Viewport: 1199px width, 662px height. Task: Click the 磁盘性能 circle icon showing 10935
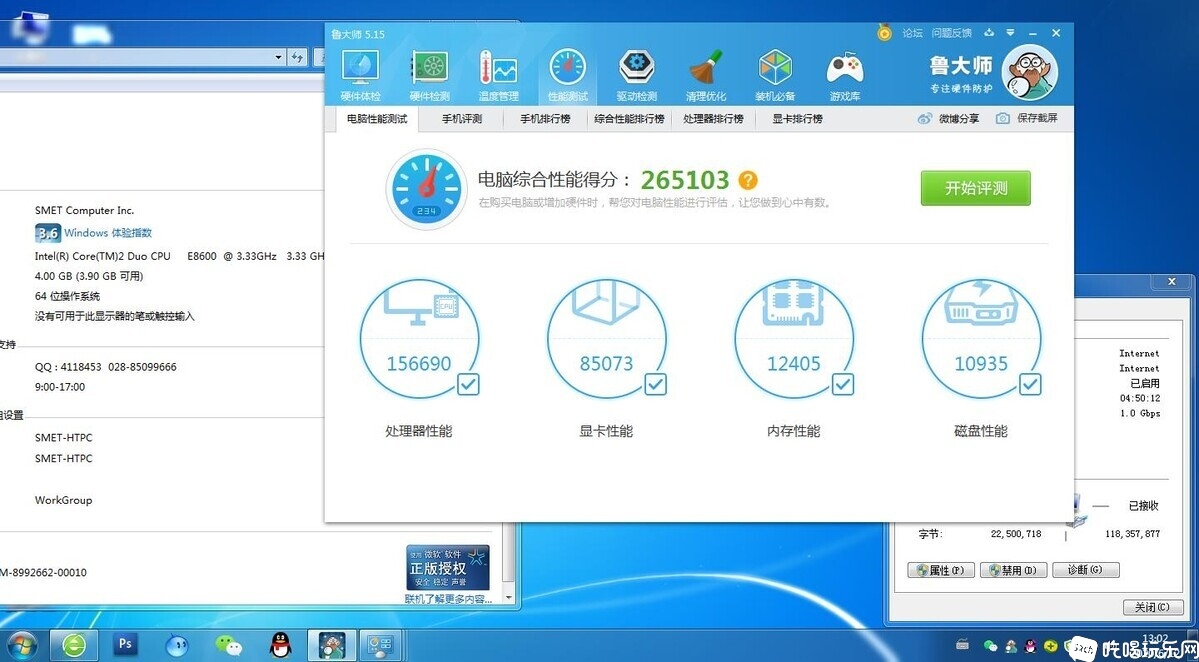pyautogui.click(x=981, y=338)
